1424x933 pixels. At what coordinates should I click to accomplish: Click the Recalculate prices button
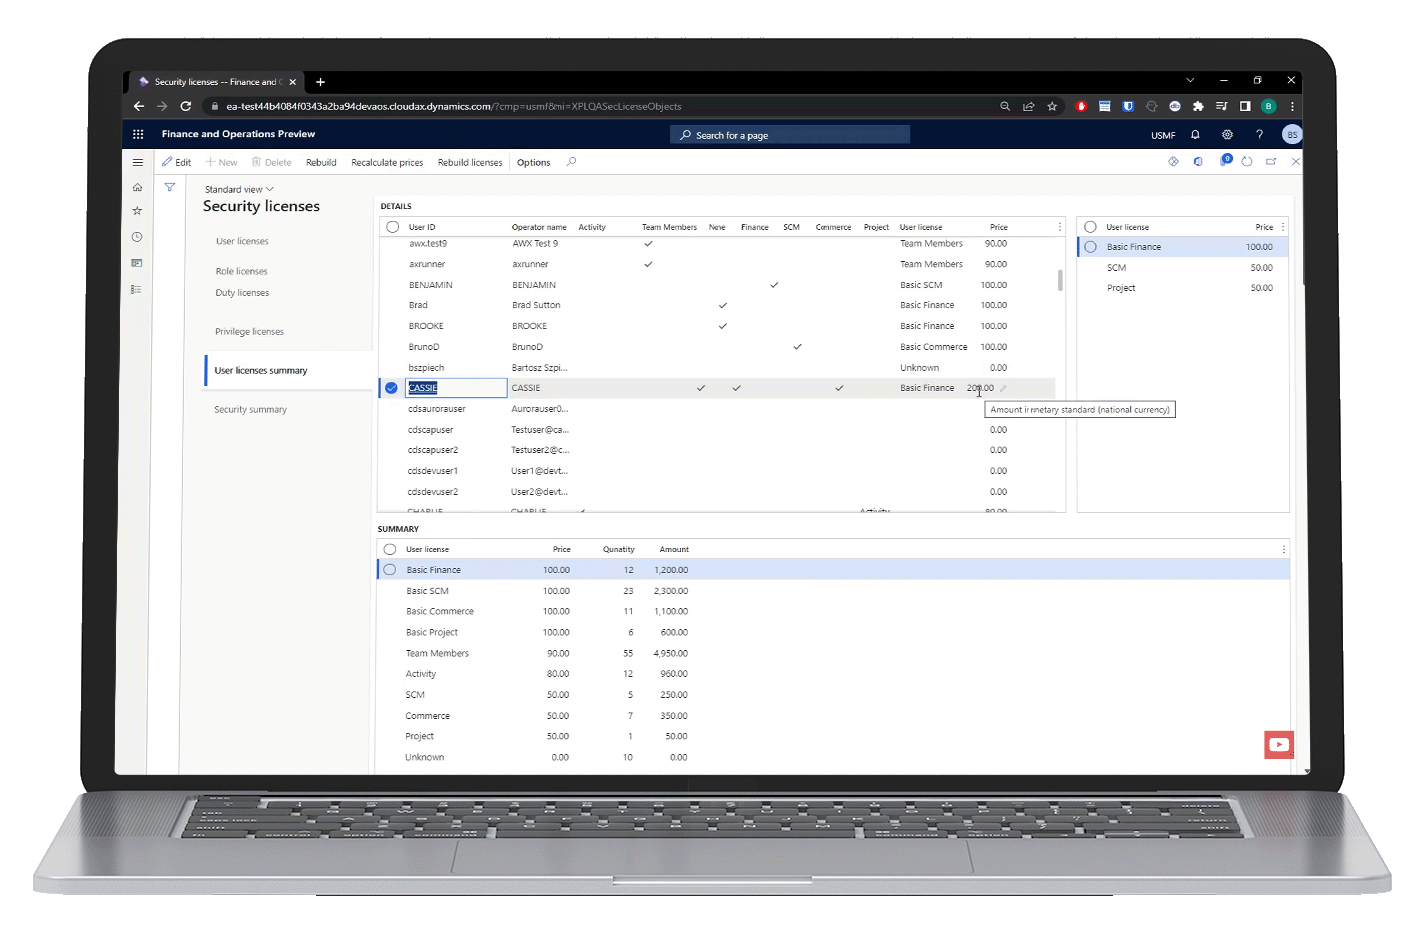pyautogui.click(x=387, y=162)
